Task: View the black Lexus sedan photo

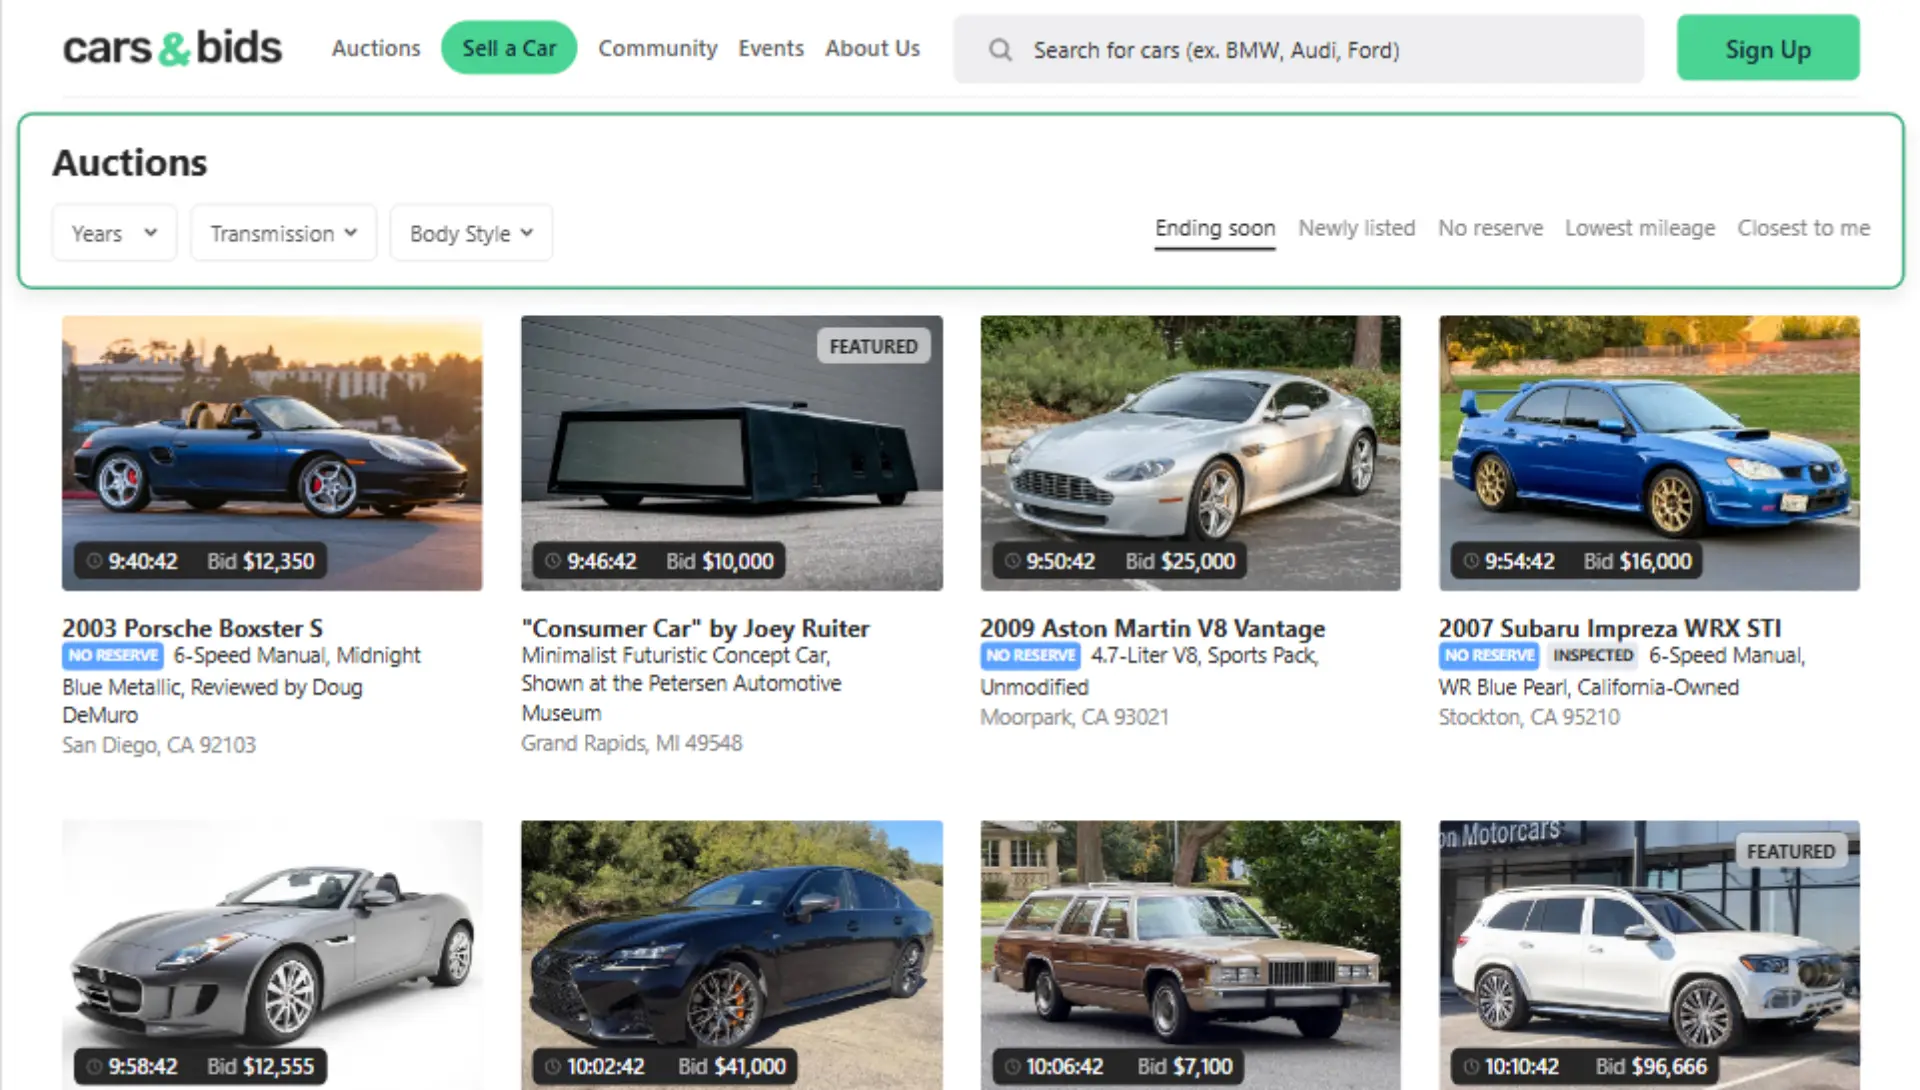Action: [x=731, y=955]
